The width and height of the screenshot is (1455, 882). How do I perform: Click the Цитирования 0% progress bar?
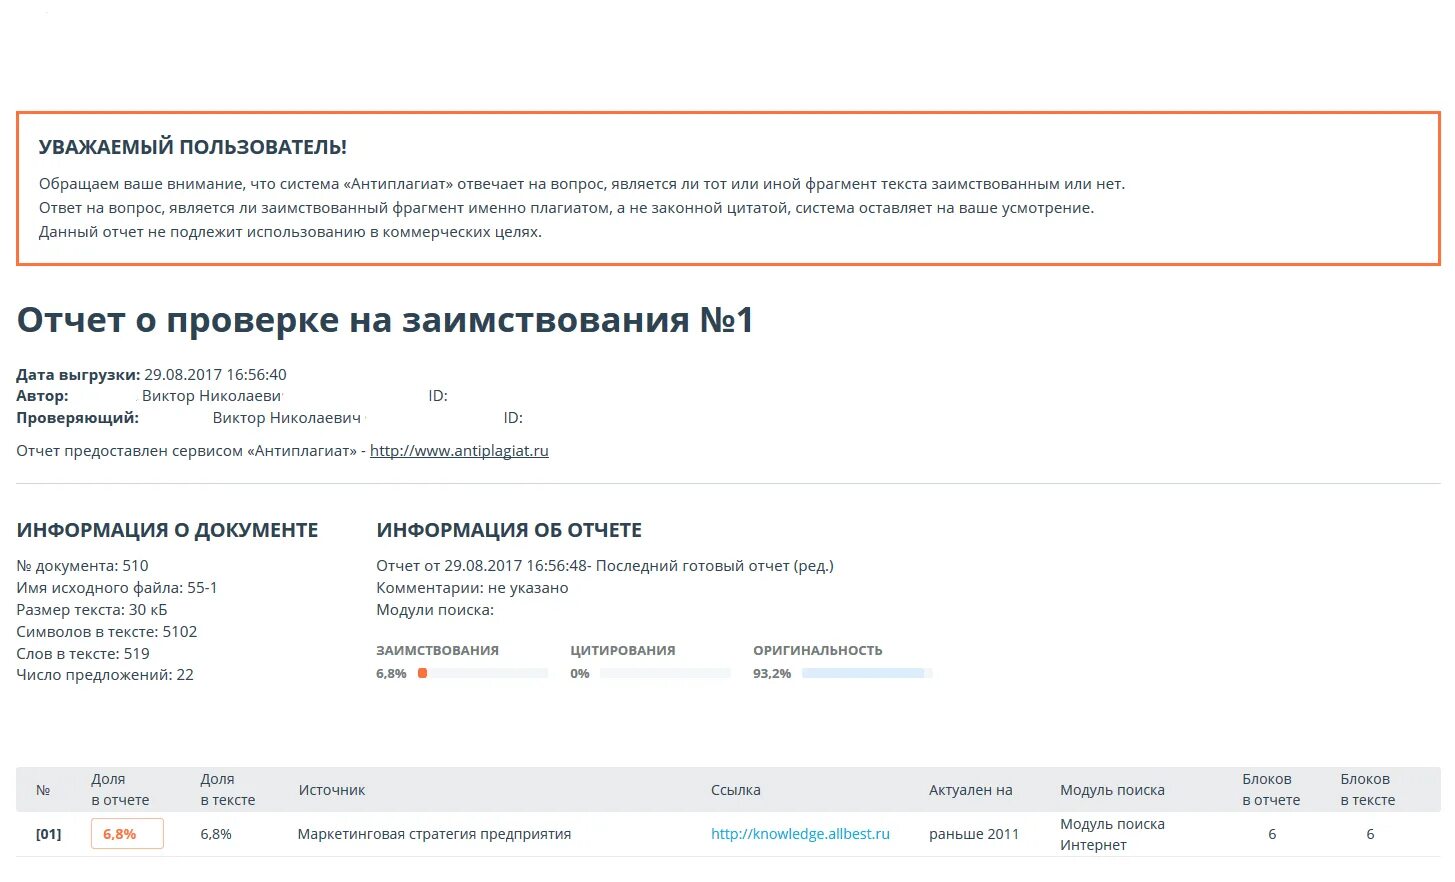point(665,674)
